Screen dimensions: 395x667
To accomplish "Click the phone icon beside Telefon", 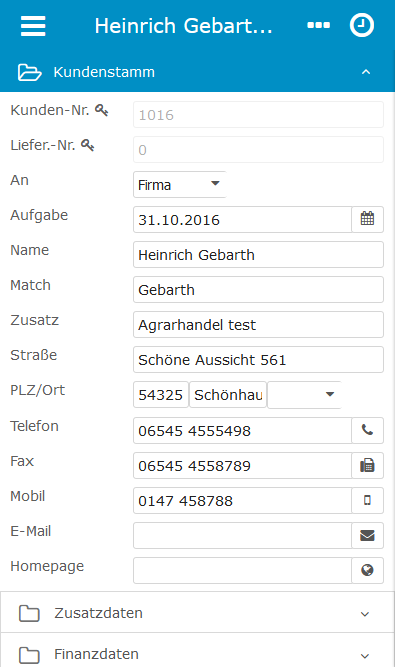I will click(x=367, y=430).
